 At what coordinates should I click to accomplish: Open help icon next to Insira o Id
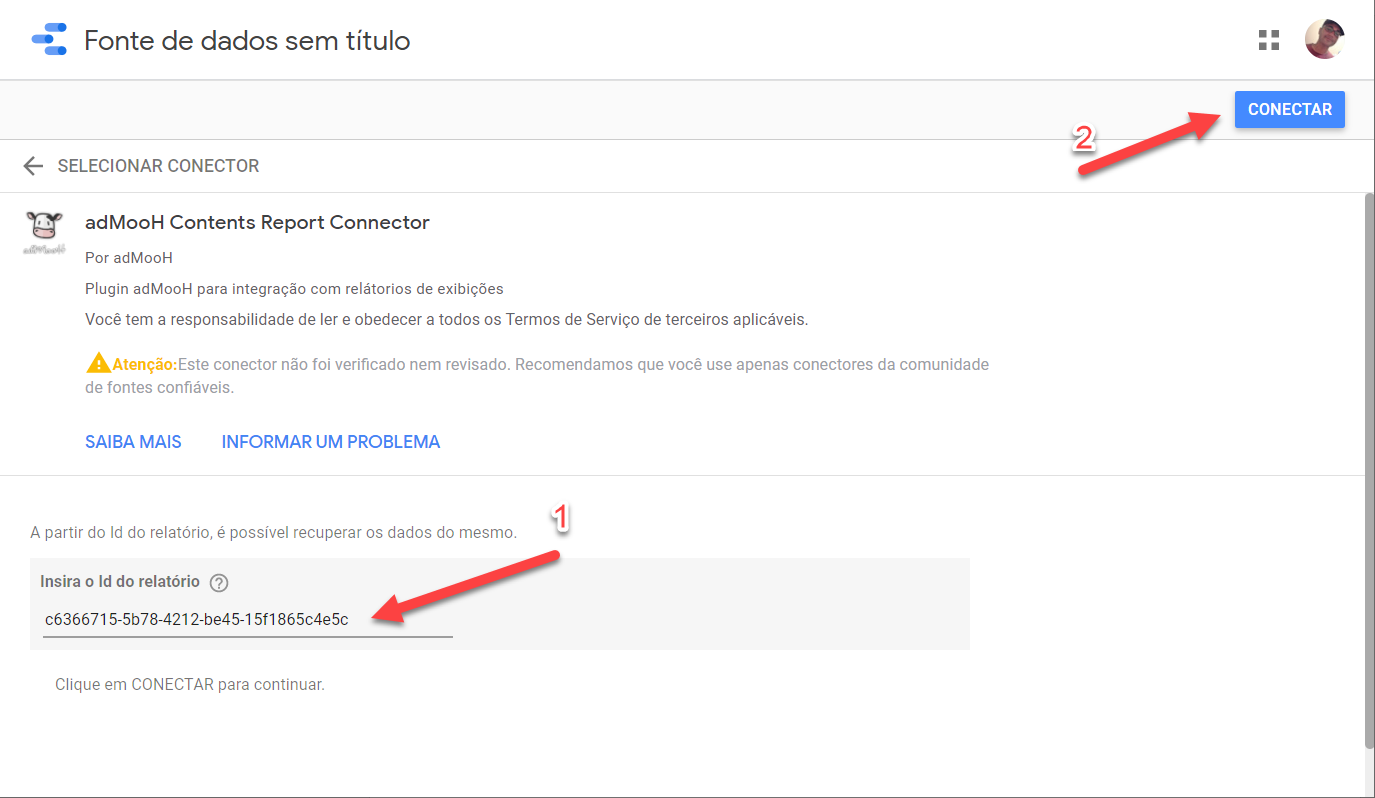[219, 583]
